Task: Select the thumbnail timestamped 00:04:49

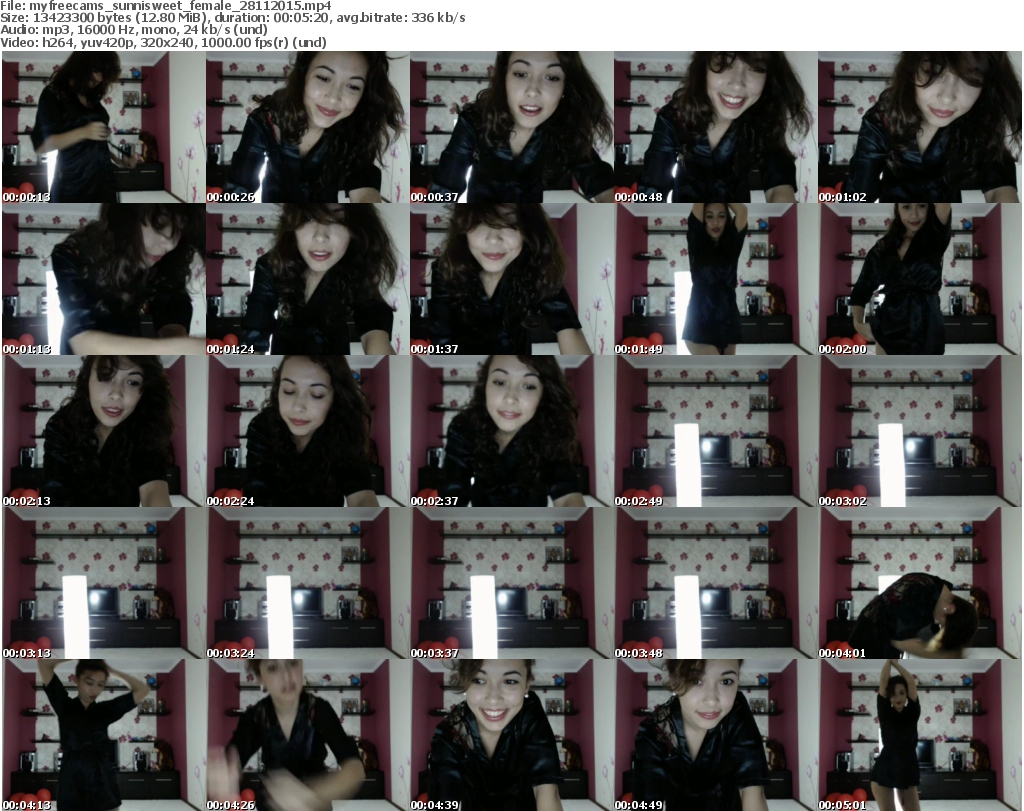Action: click(x=716, y=735)
